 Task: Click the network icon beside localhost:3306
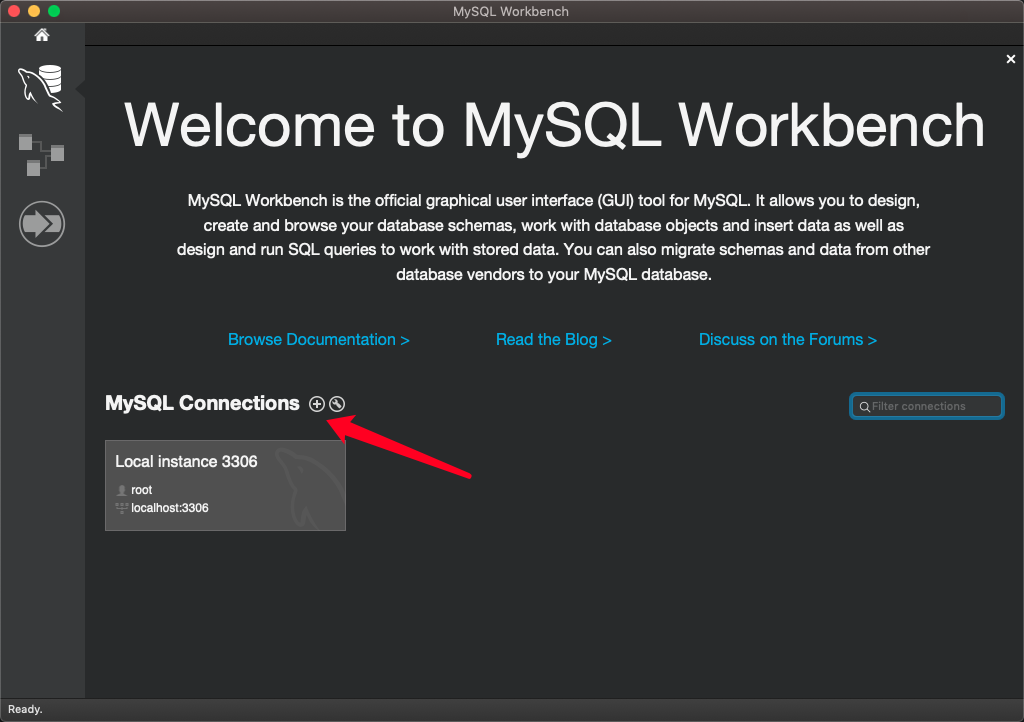tap(121, 508)
